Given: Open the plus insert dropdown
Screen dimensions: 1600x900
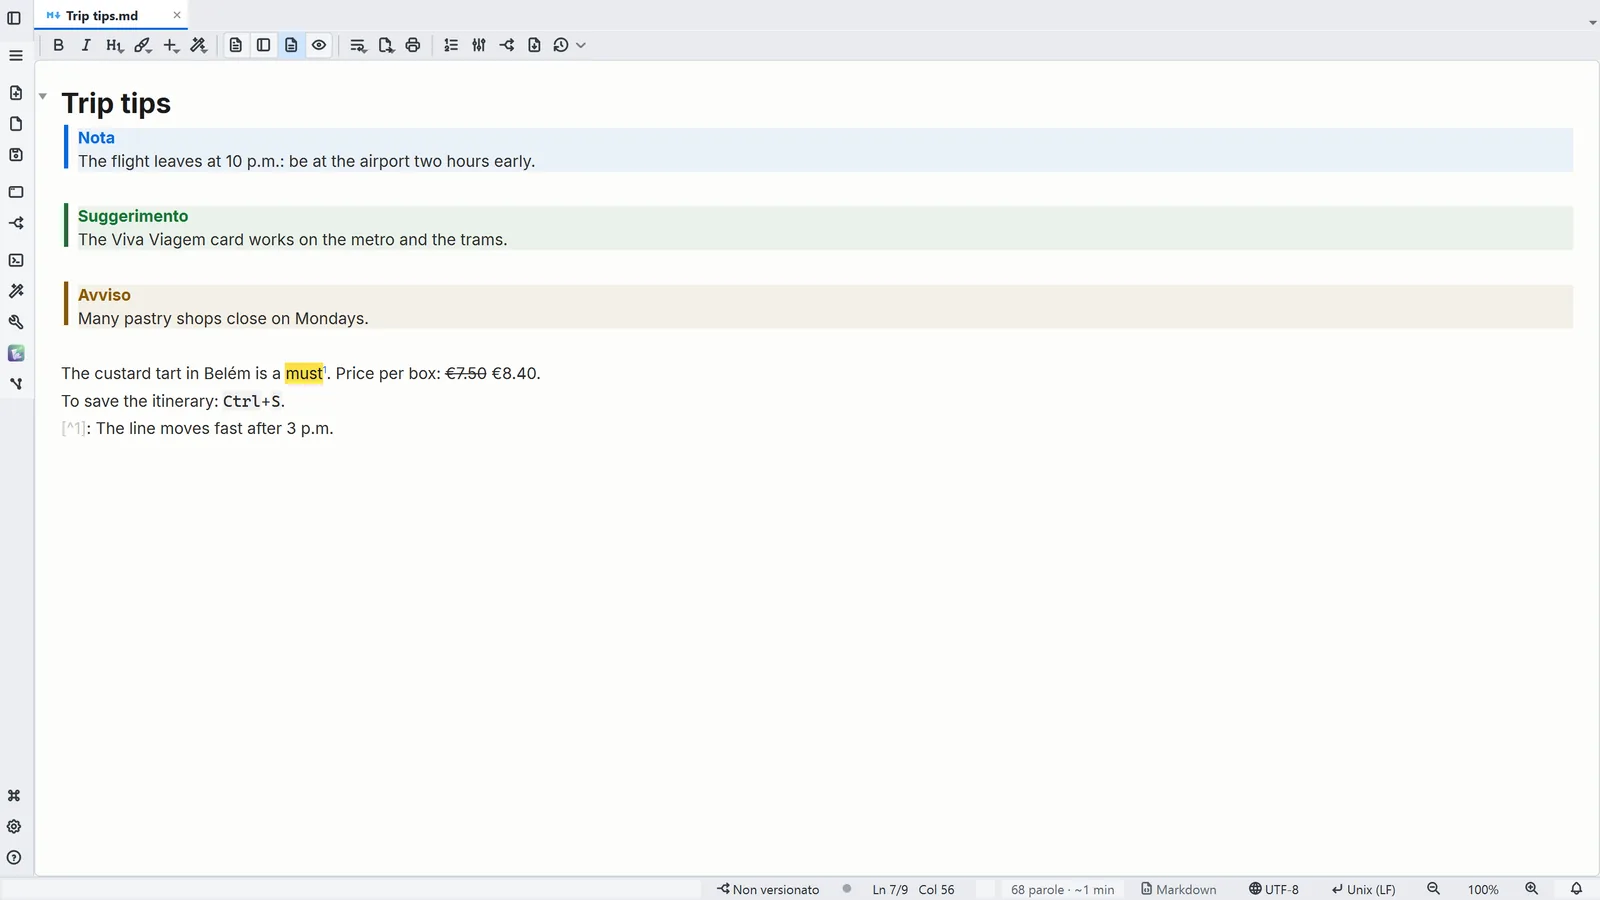Looking at the screenshot, I should pyautogui.click(x=171, y=45).
